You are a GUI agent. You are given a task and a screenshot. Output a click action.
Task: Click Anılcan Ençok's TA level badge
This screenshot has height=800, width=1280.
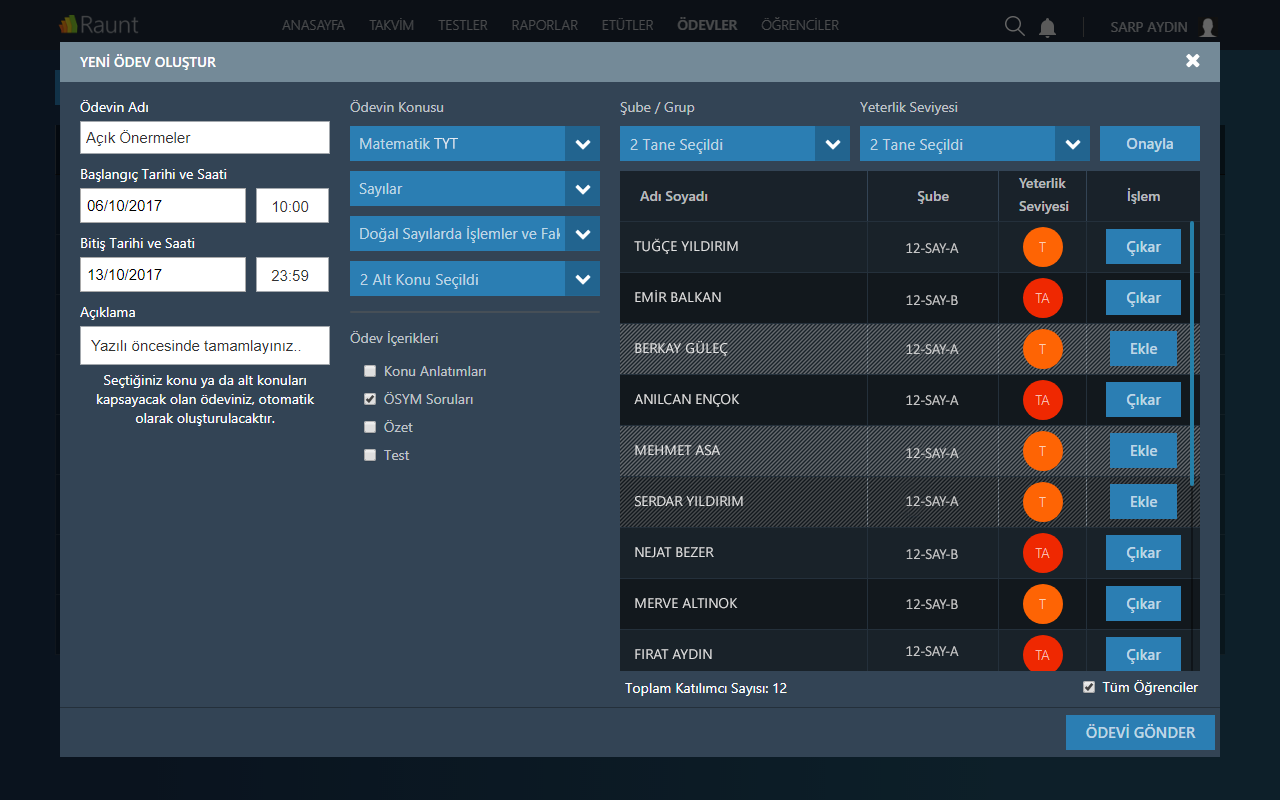click(1043, 400)
